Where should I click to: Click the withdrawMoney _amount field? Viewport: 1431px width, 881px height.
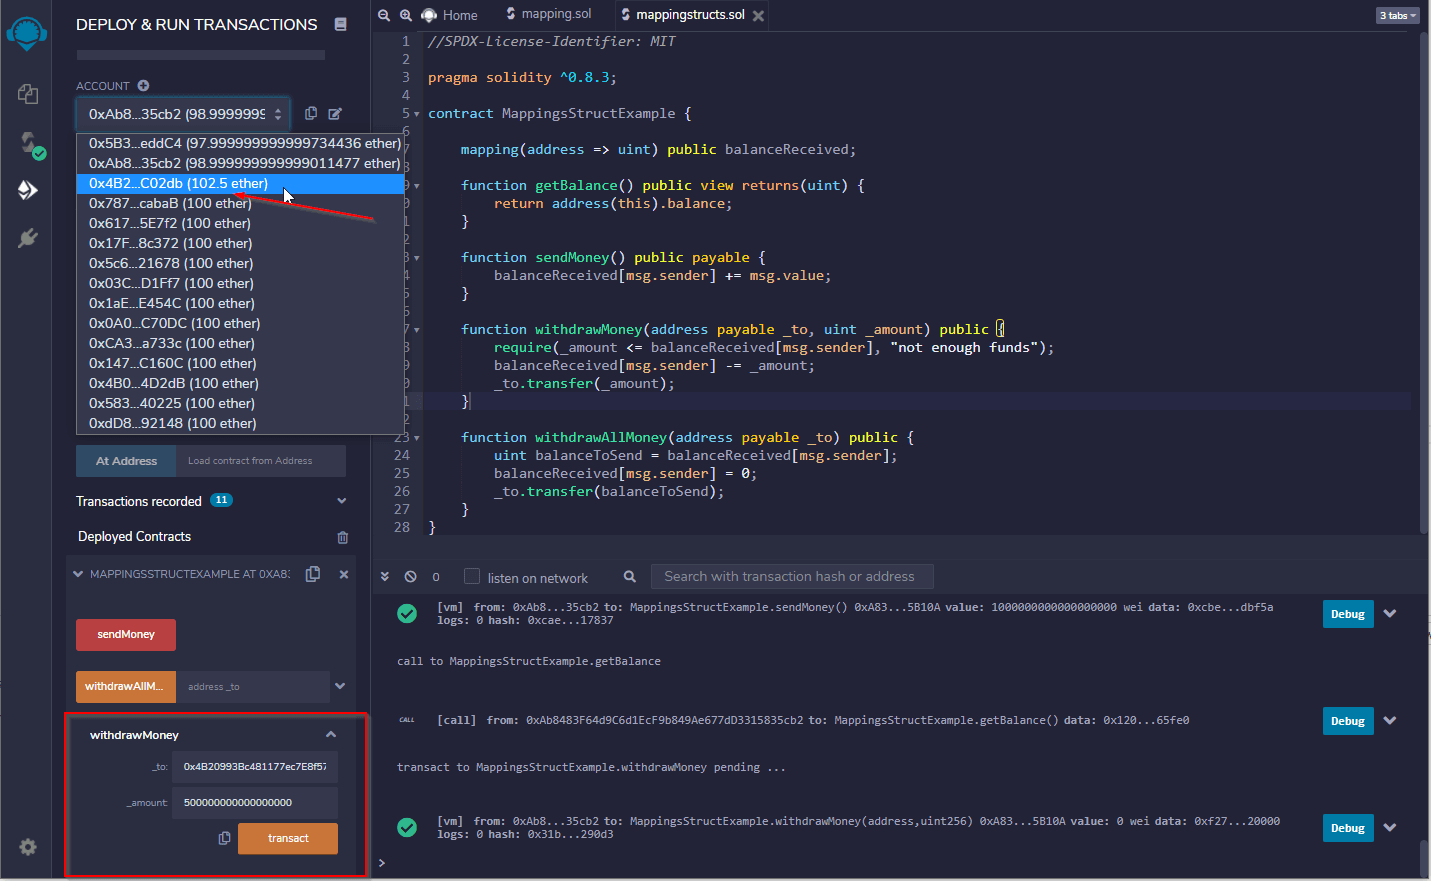pyautogui.click(x=255, y=803)
